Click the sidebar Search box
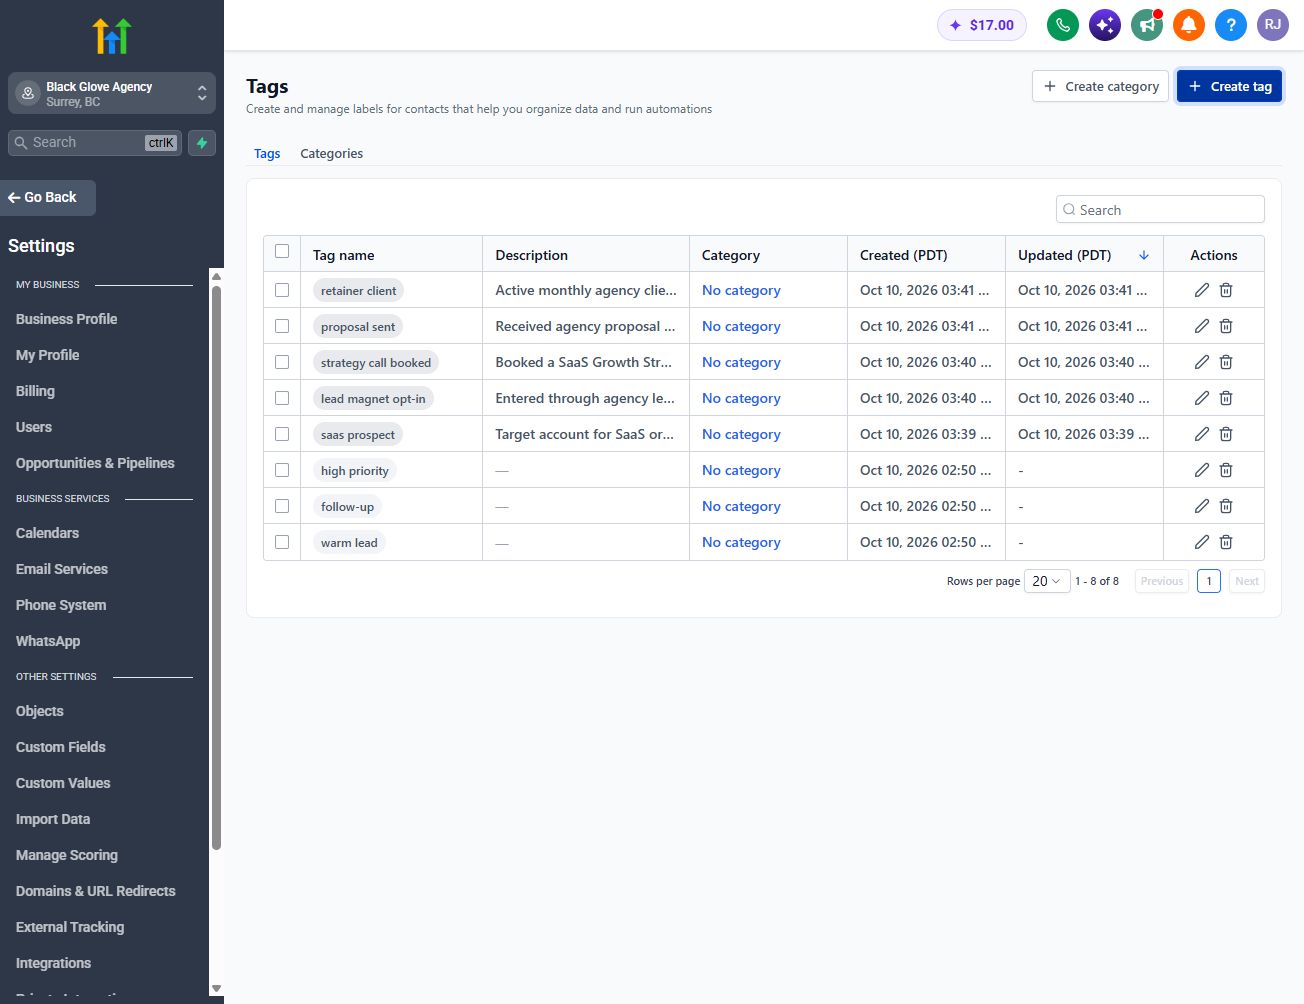This screenshot has width=1304, height=1004. point(95,143)
